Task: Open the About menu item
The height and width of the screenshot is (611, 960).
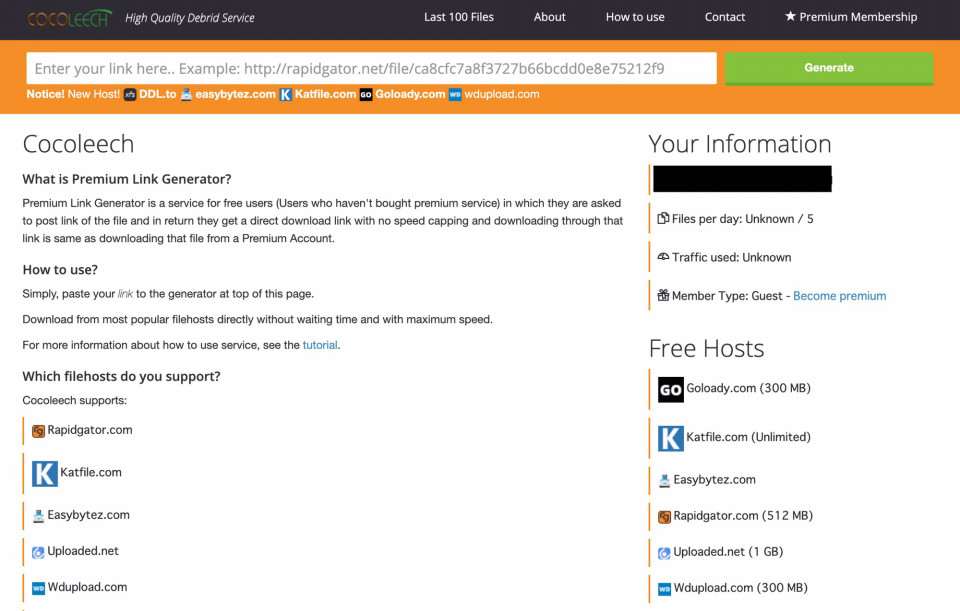Action: point(549,17)
